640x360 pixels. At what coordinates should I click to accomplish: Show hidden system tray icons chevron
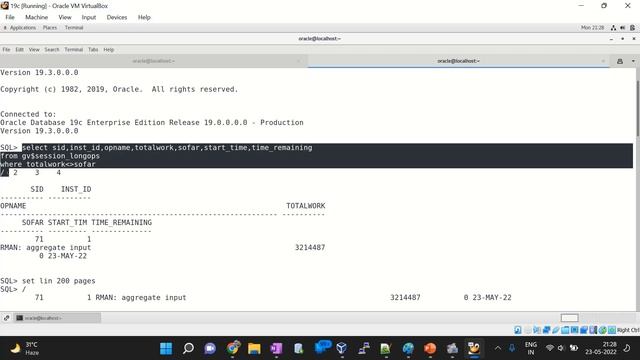498,348
